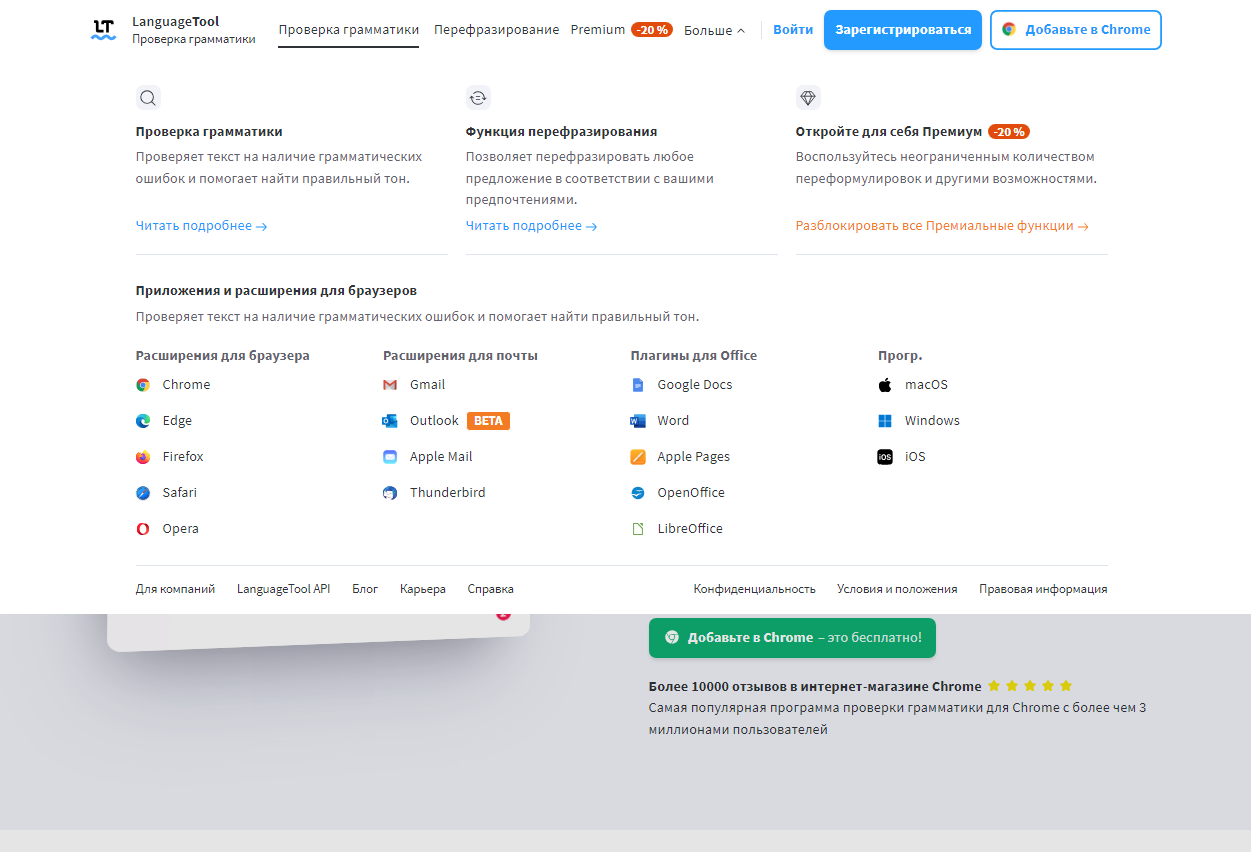Click the Chrome browser icon in extensions list

click(x=143, y=385)
